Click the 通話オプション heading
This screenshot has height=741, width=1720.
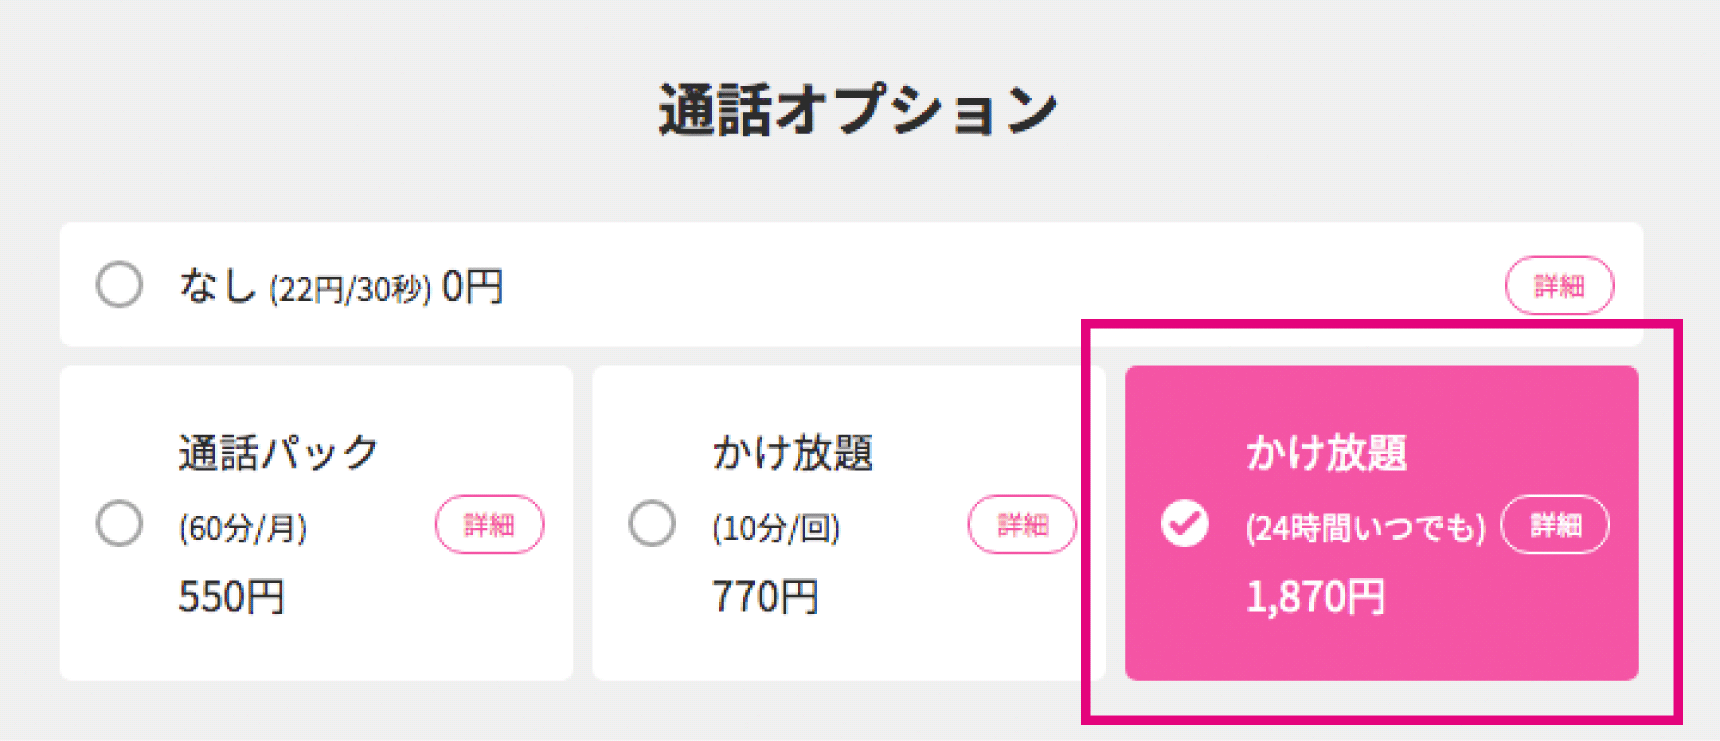[x=858, y=109]
